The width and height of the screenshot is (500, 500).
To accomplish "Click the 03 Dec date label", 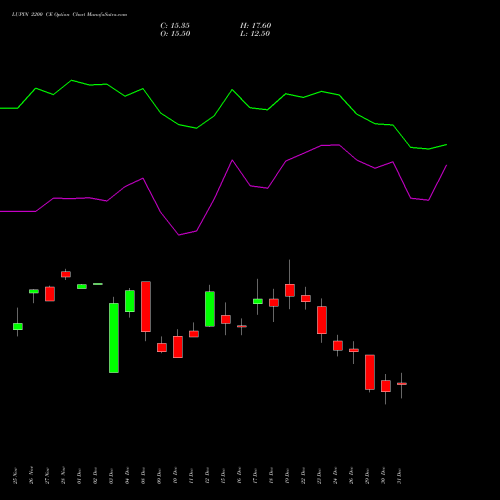I will click(111, 476).
